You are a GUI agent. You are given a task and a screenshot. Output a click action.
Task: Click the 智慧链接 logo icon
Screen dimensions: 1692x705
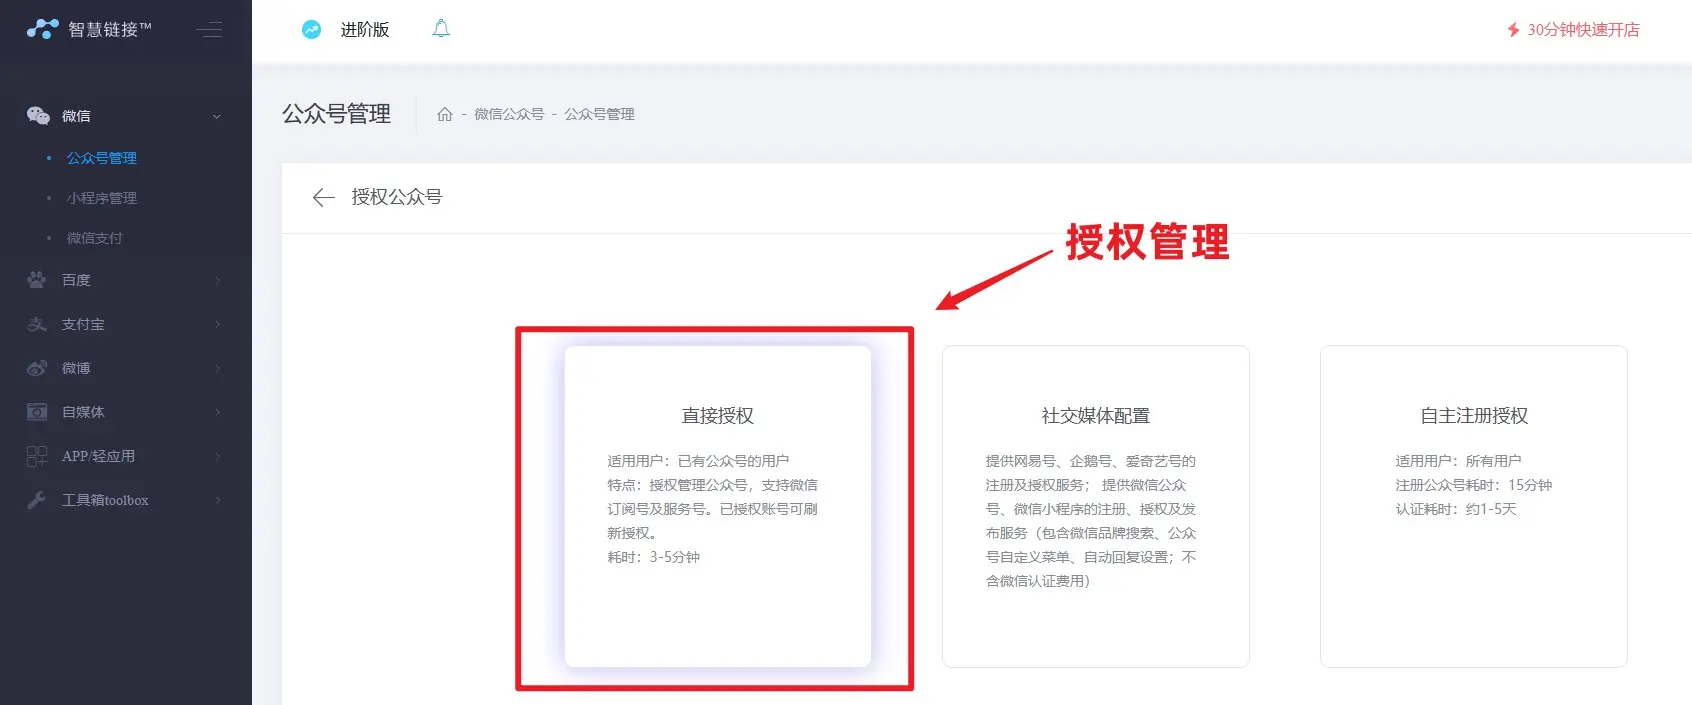tap(42, 29)
